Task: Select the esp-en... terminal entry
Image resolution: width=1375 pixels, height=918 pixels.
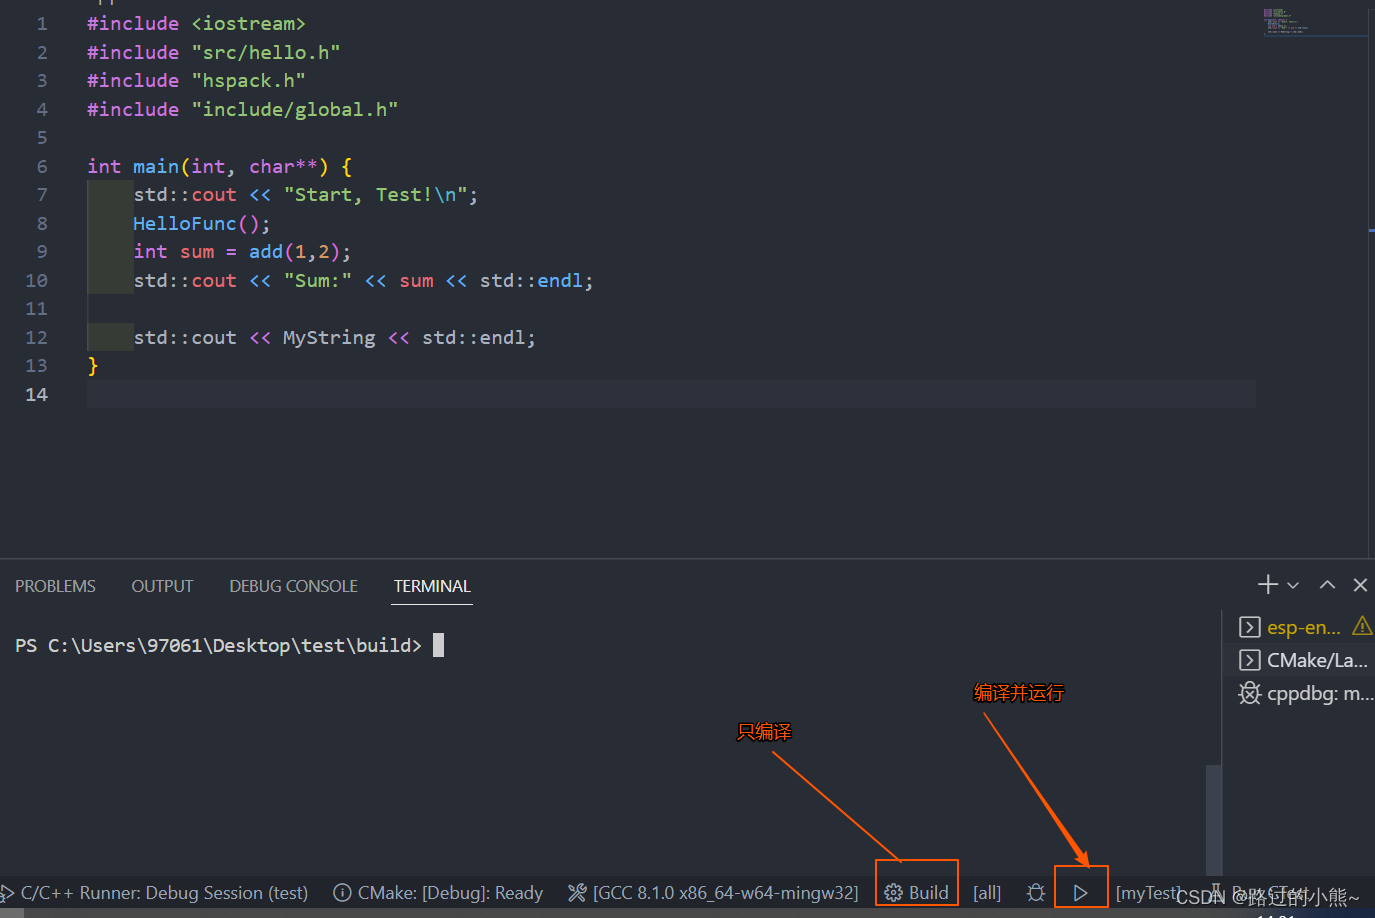Action: (1304, 627)
